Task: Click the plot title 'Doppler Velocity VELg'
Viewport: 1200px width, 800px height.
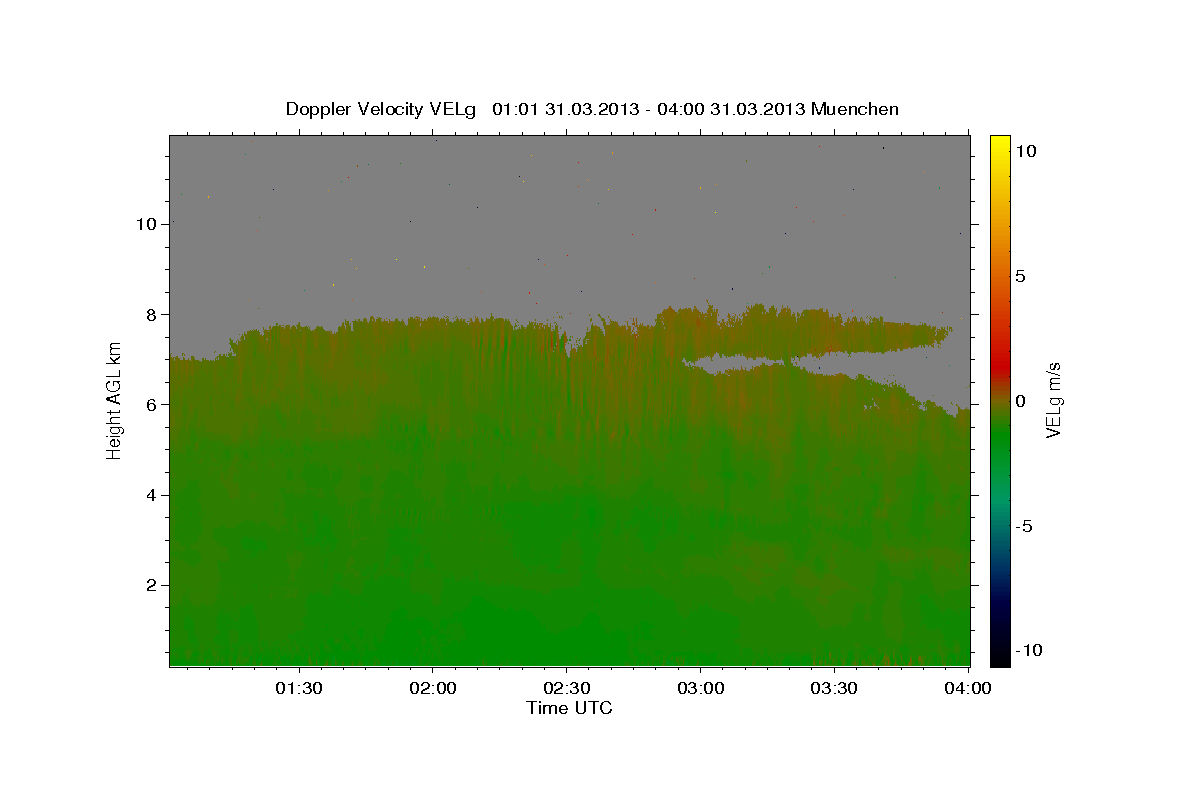Action: pyautogui.click(x=381, y=109)
